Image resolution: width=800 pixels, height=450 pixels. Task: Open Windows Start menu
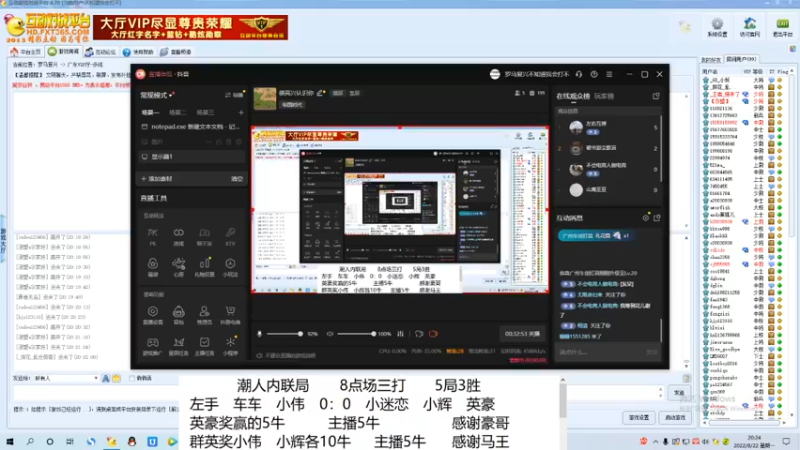pos(10,441)
